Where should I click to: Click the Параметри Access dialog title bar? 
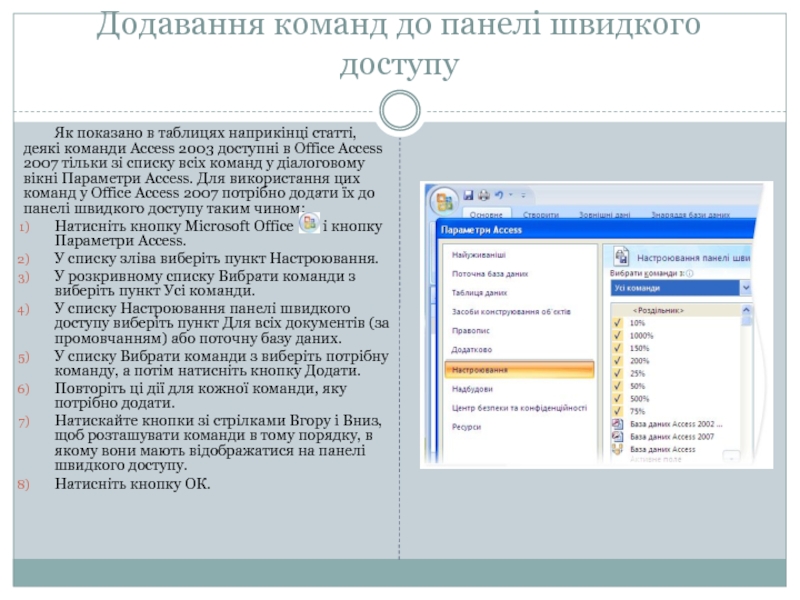(x=596, y=230)
